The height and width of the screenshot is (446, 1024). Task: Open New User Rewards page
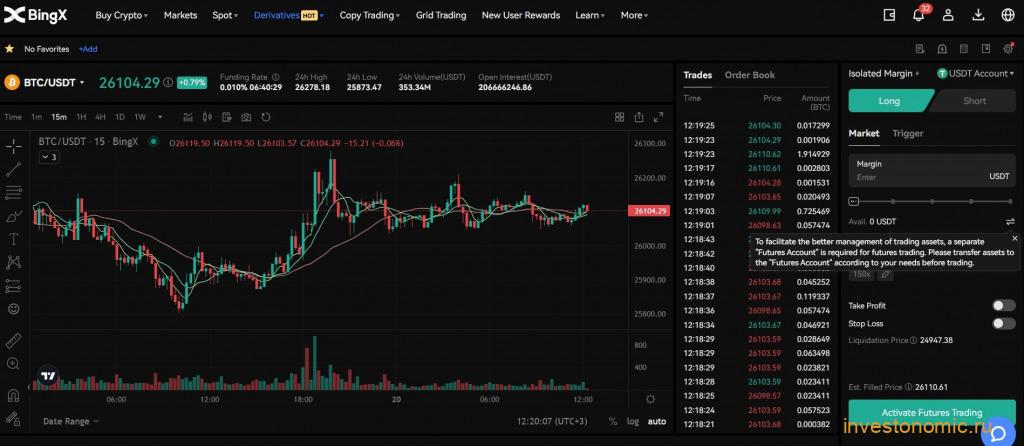[520, 15]
